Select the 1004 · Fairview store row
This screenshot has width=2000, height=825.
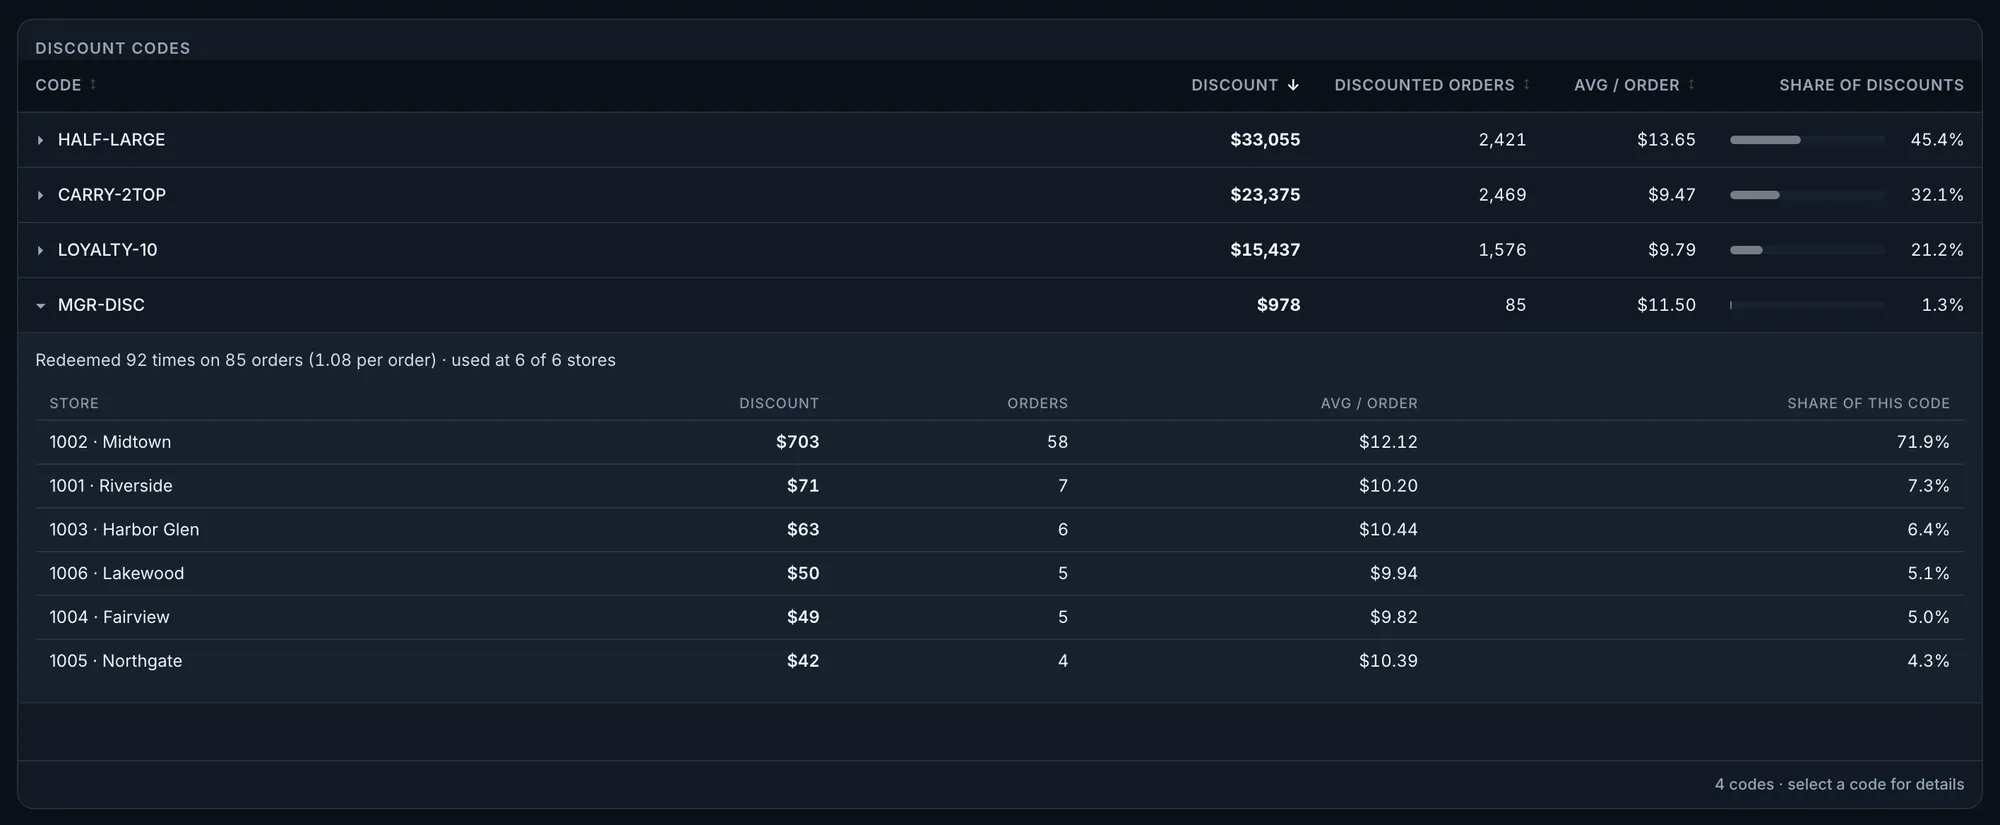tap(1000, 618)
